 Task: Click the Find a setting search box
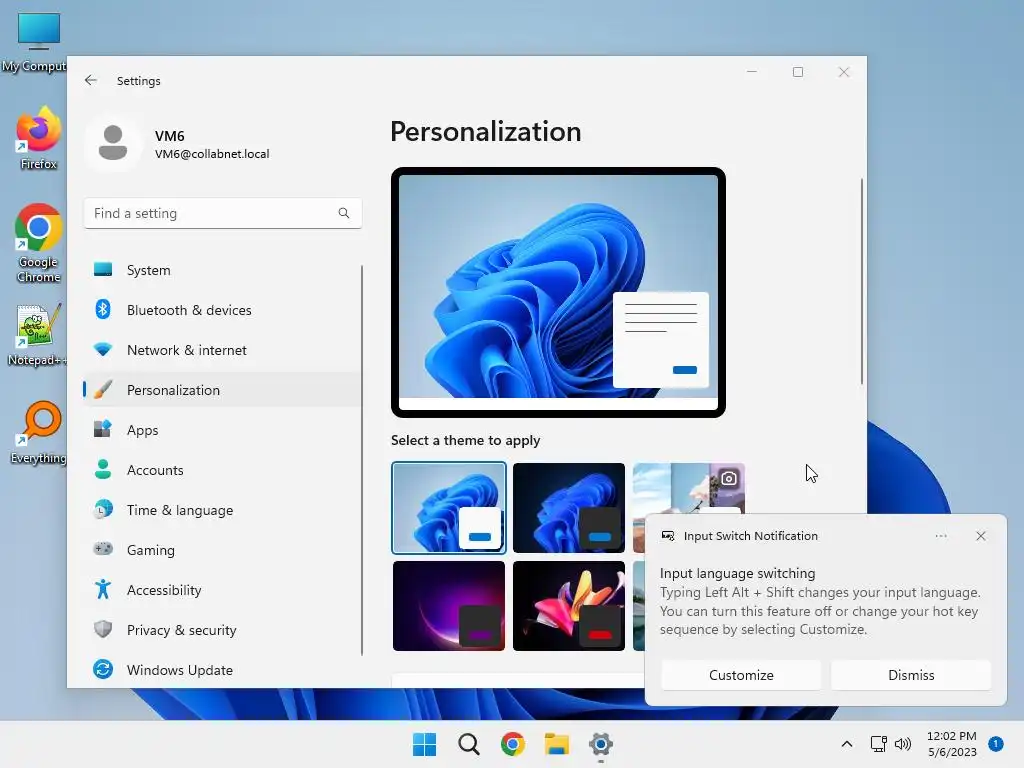(x=223, y=213)
